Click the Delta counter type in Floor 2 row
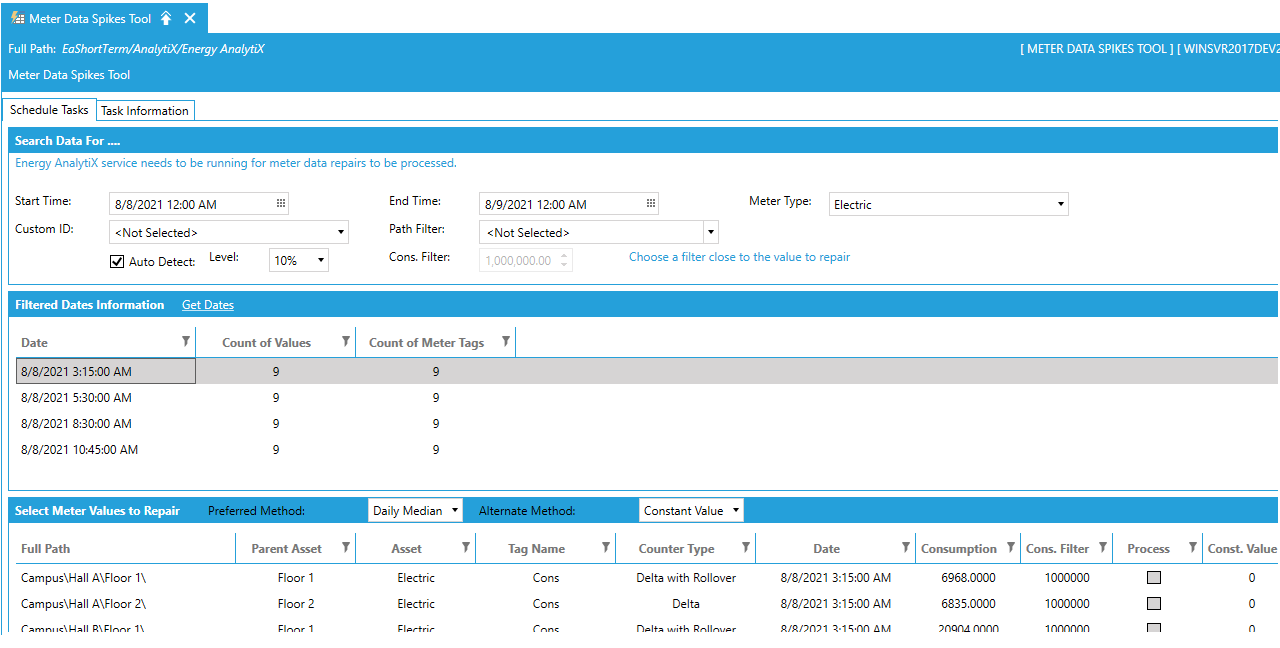 pos(686,604)
